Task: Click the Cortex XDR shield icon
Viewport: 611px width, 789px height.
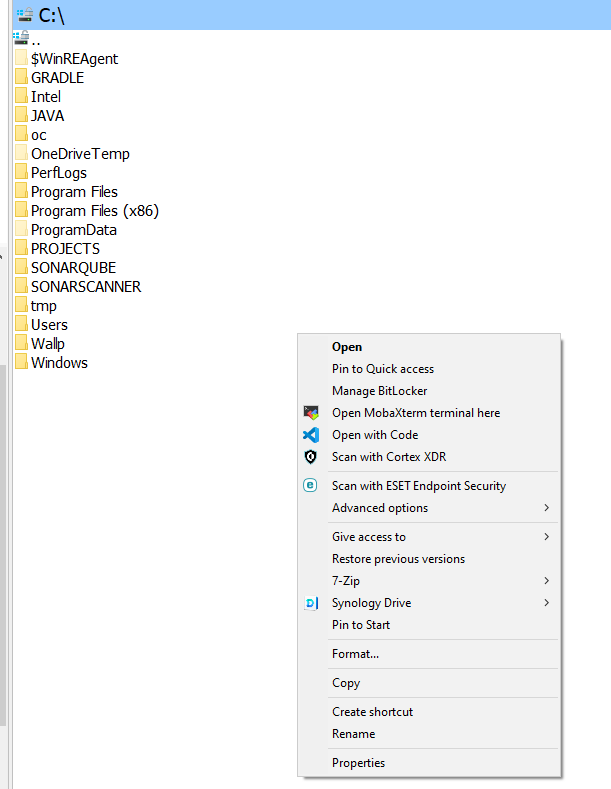Action: [x=311, y=457]
